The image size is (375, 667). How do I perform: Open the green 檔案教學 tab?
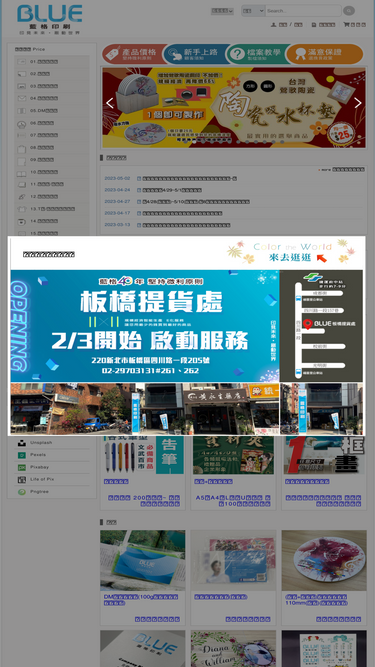(256, 54)
